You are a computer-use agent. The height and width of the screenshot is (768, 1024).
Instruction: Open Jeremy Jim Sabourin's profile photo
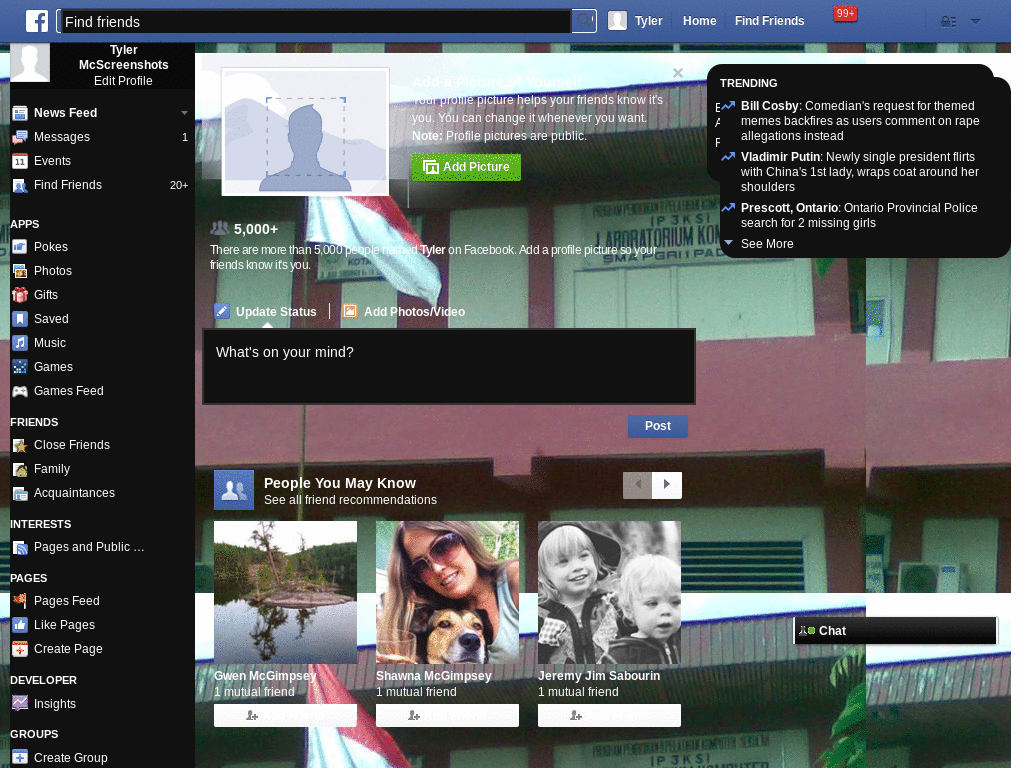[x=609, y=592]
